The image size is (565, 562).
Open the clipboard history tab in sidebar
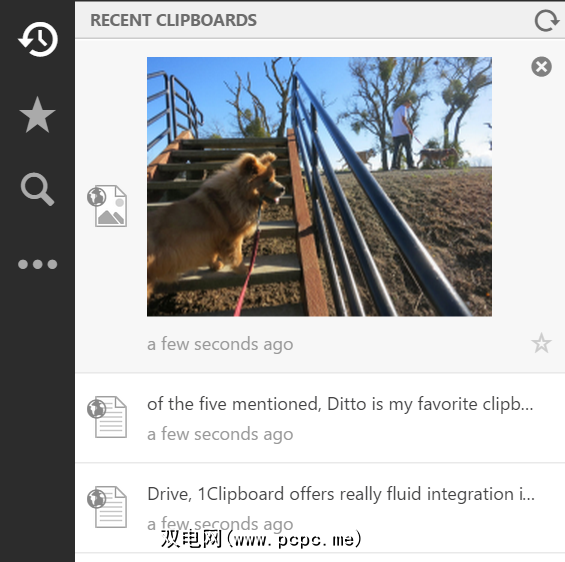pyautogui.click(x=38, y=39)
